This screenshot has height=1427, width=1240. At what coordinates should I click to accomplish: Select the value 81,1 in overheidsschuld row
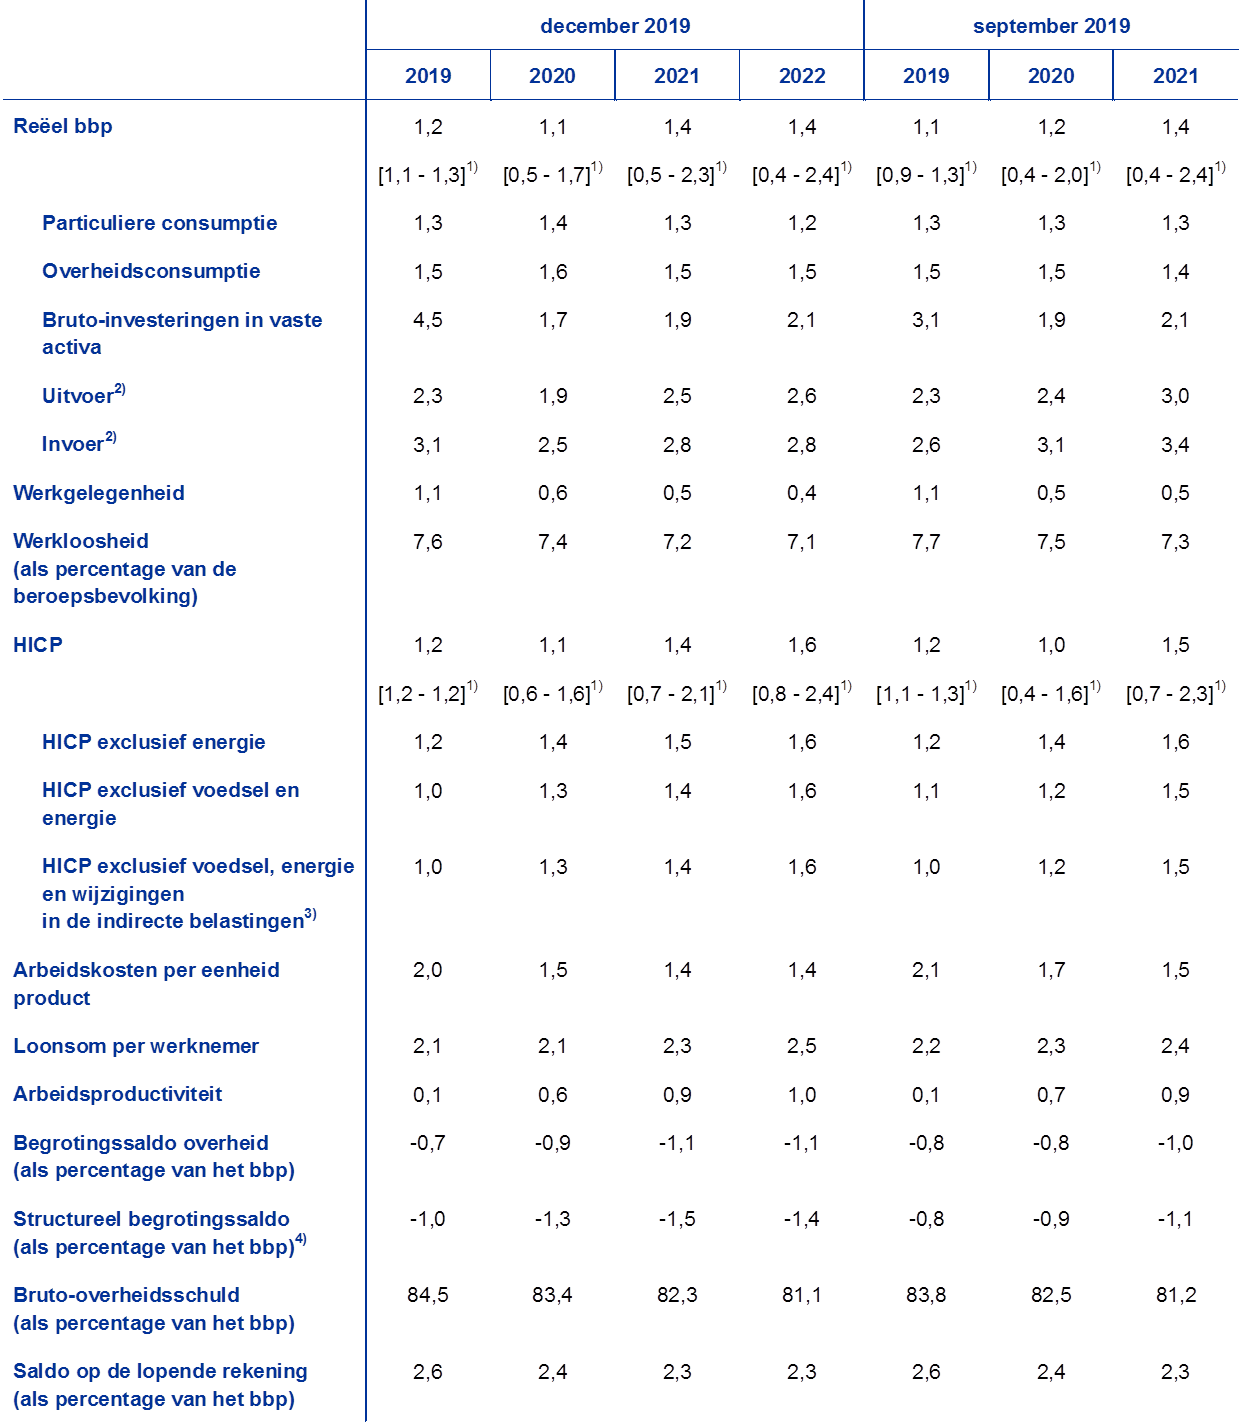pos(802,1295)
